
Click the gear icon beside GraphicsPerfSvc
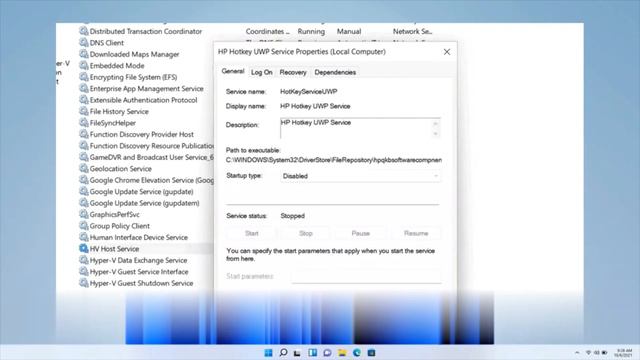point(84,214)
